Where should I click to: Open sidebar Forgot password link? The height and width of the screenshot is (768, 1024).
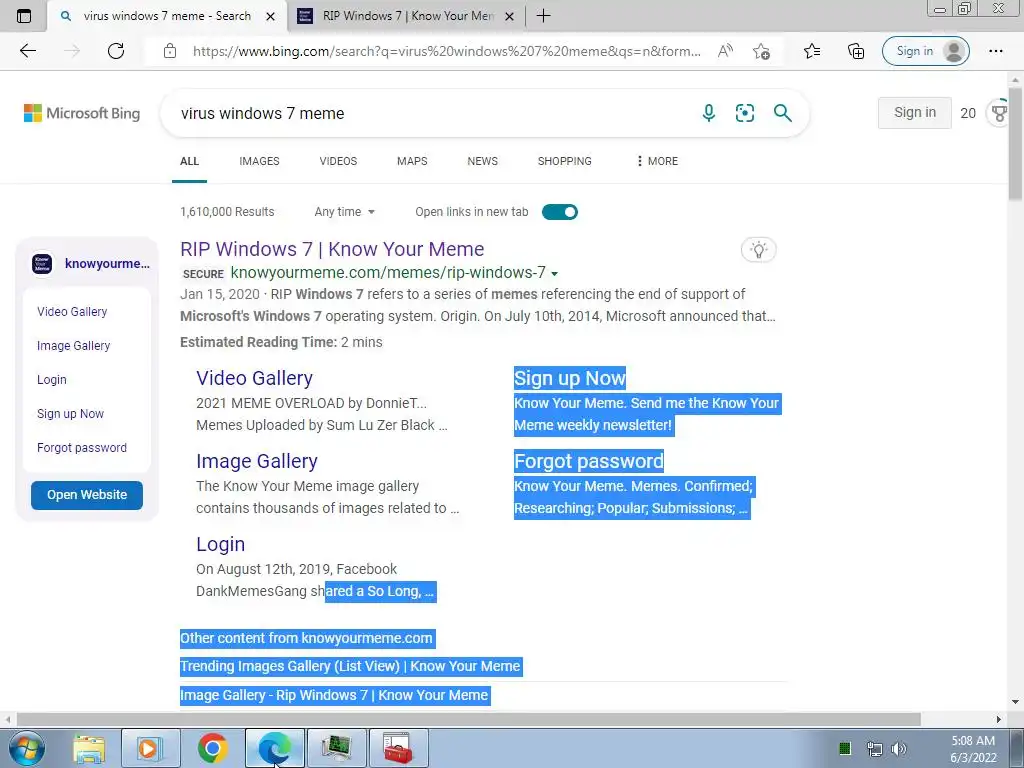pos(82,447)
